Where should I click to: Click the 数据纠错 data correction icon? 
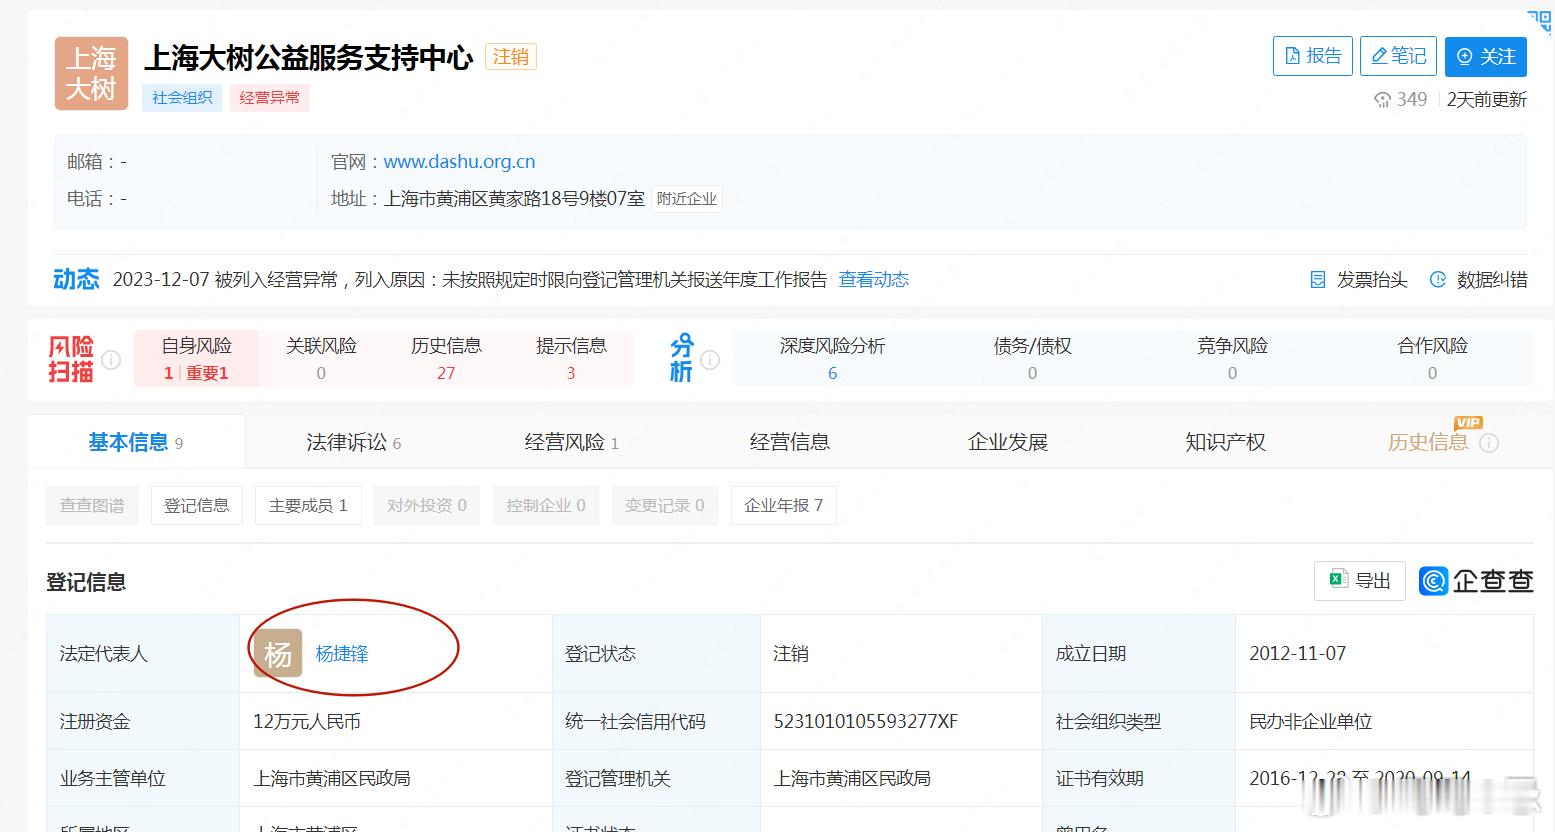(1438, 280)
